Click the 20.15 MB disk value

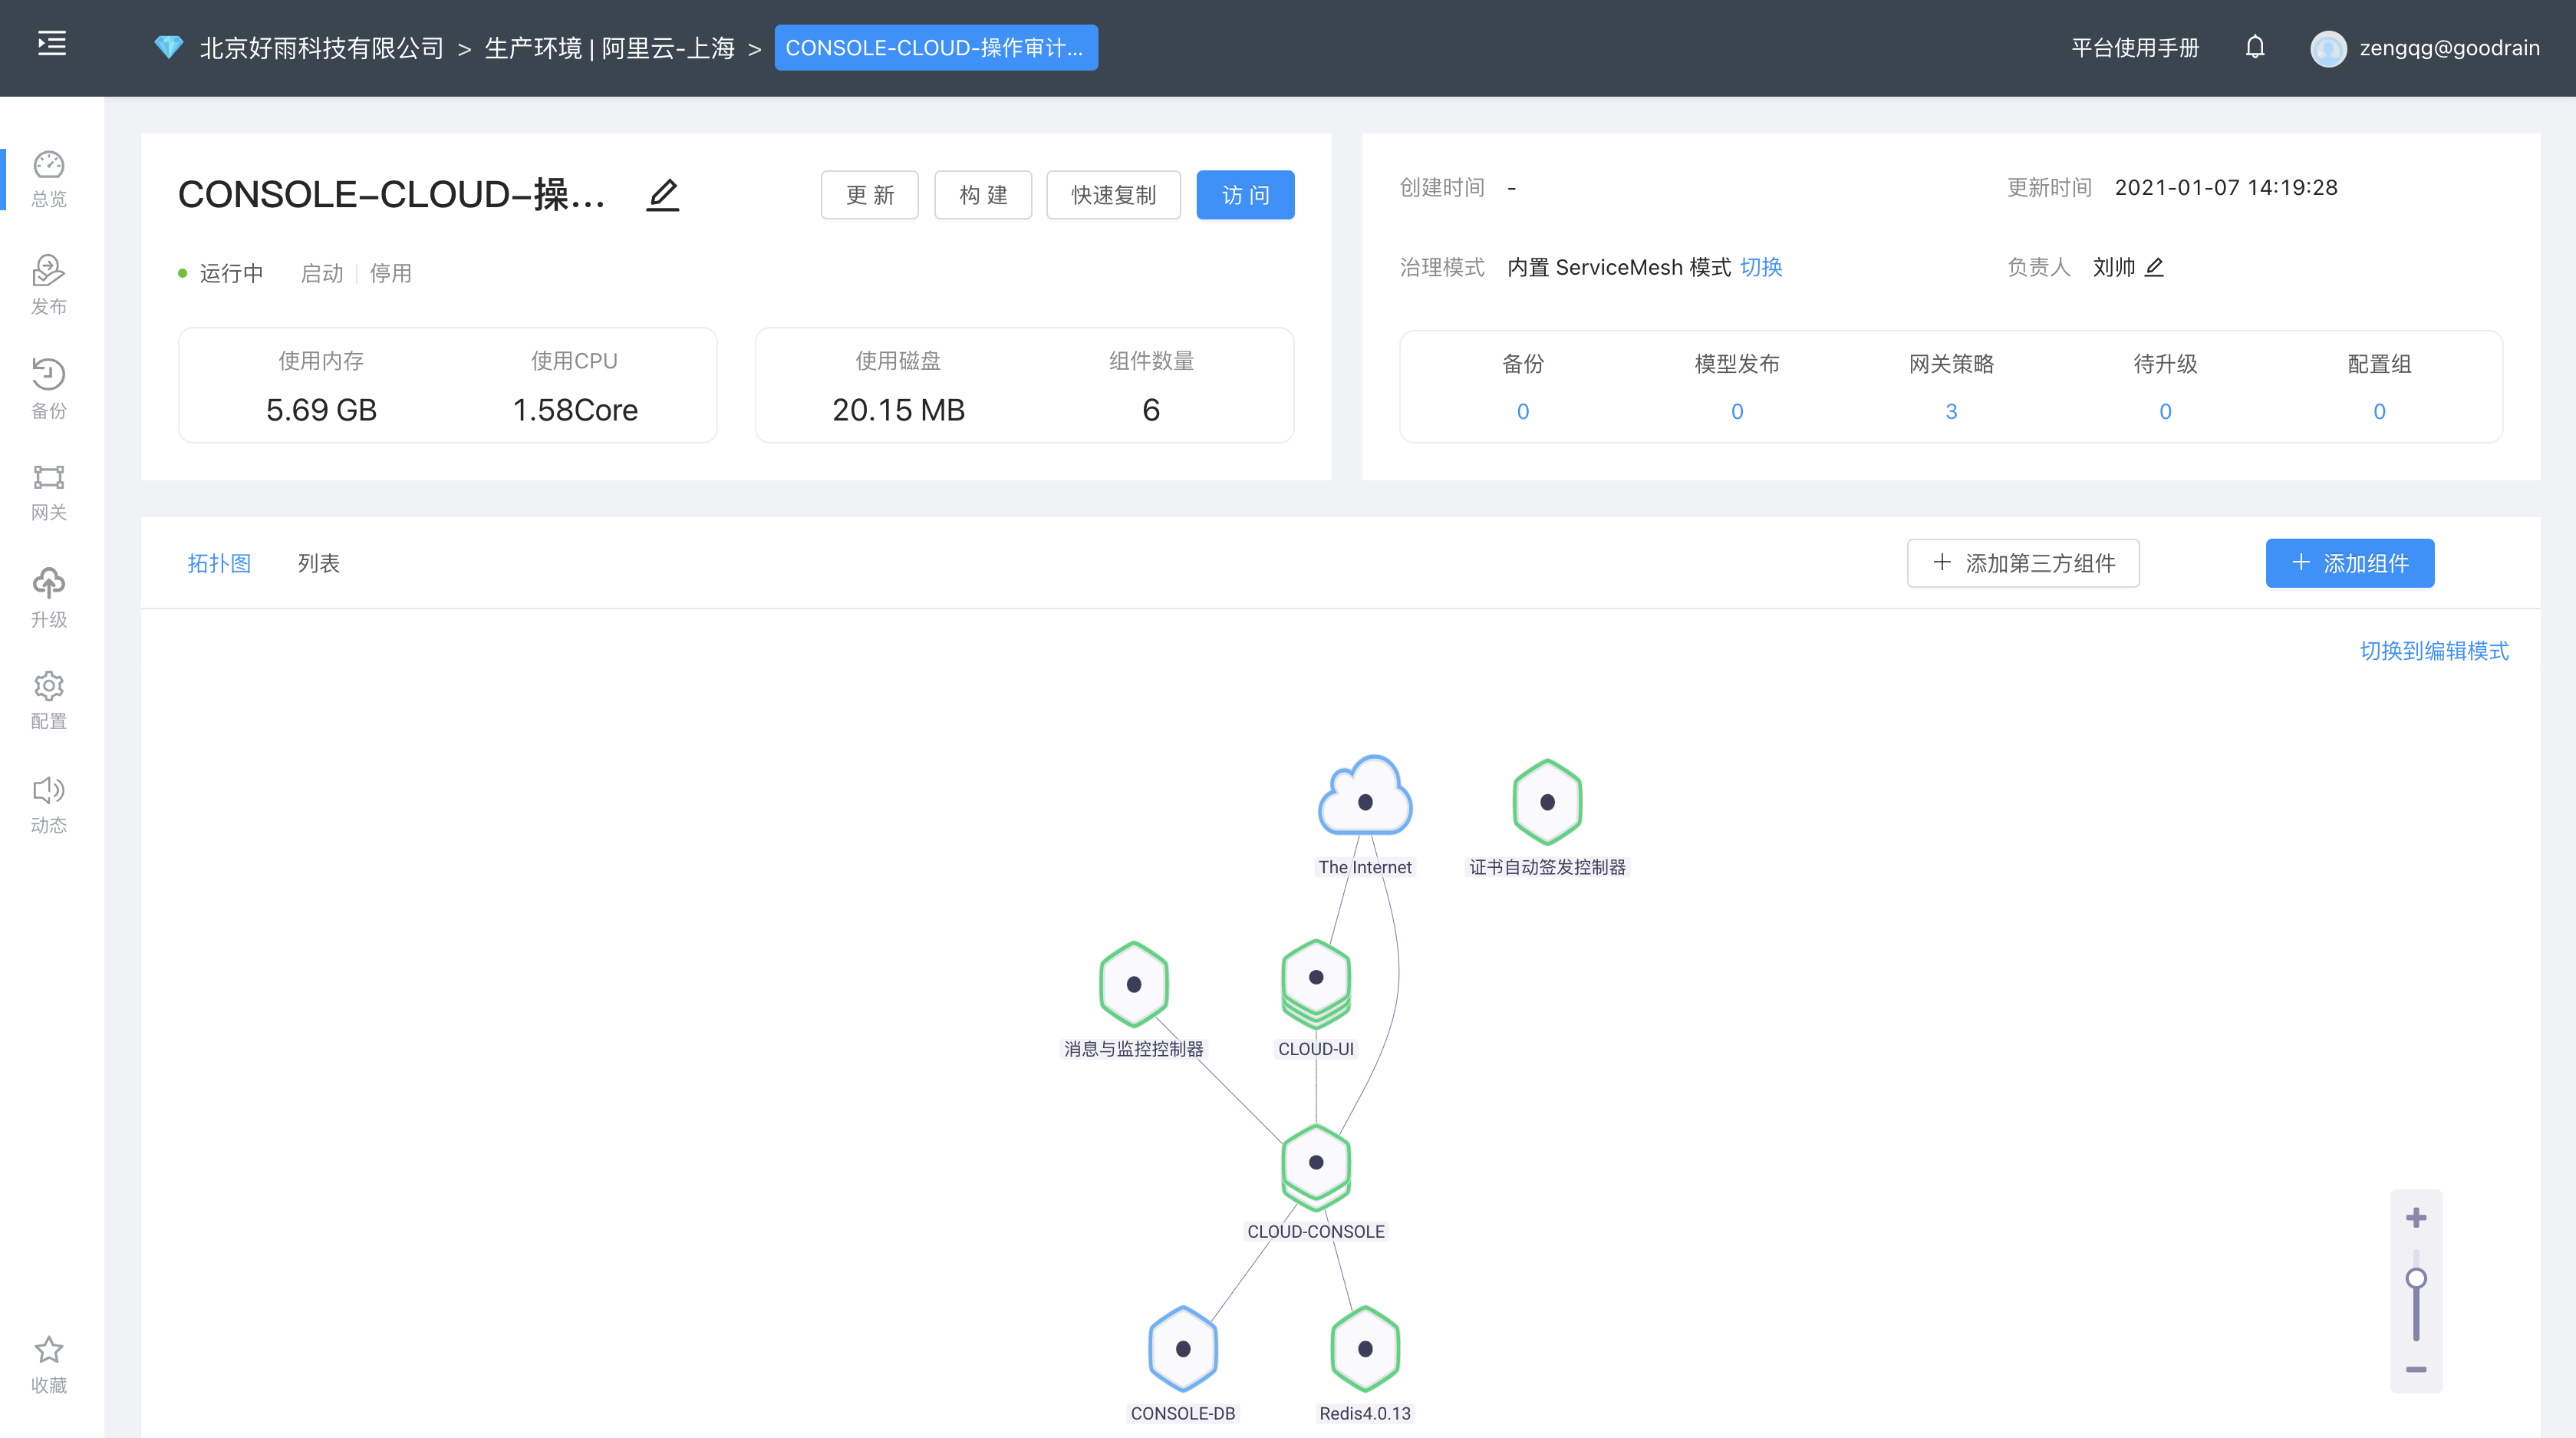pyautogui.click(x=898, y=410)
